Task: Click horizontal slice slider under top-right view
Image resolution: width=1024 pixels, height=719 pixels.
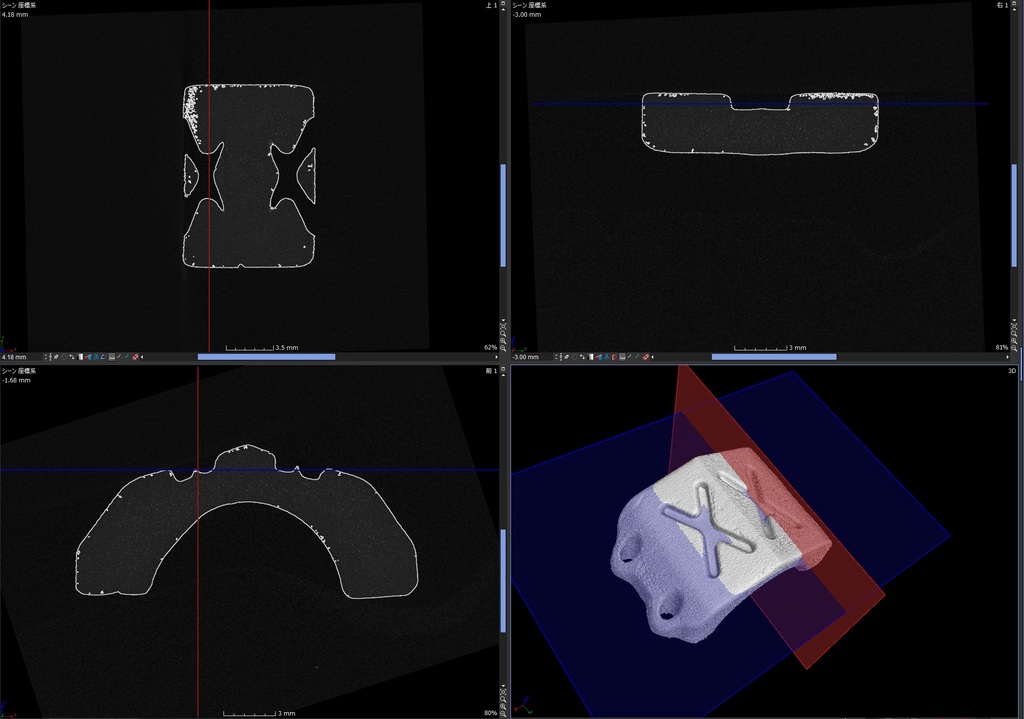Action: (773, 357)
